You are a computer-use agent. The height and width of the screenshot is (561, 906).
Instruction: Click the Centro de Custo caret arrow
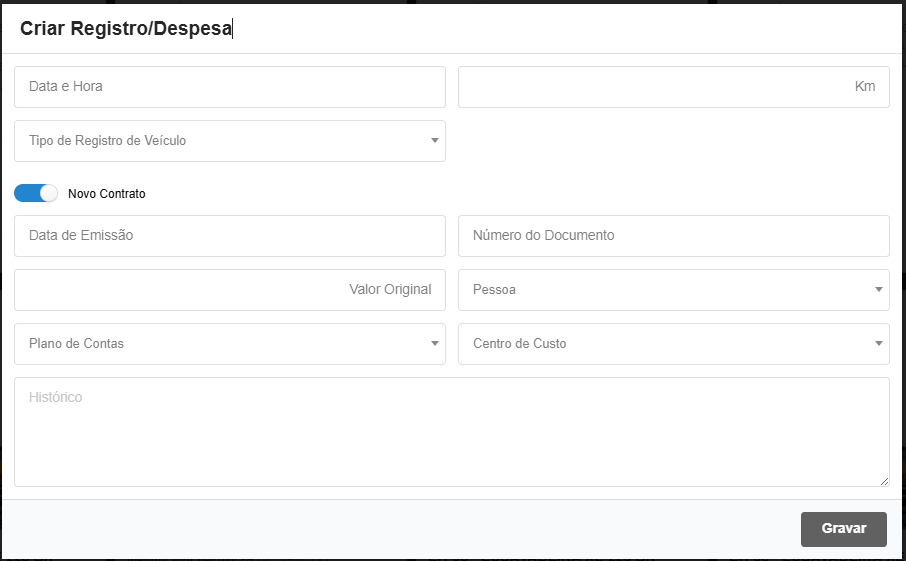coord(879,344)
